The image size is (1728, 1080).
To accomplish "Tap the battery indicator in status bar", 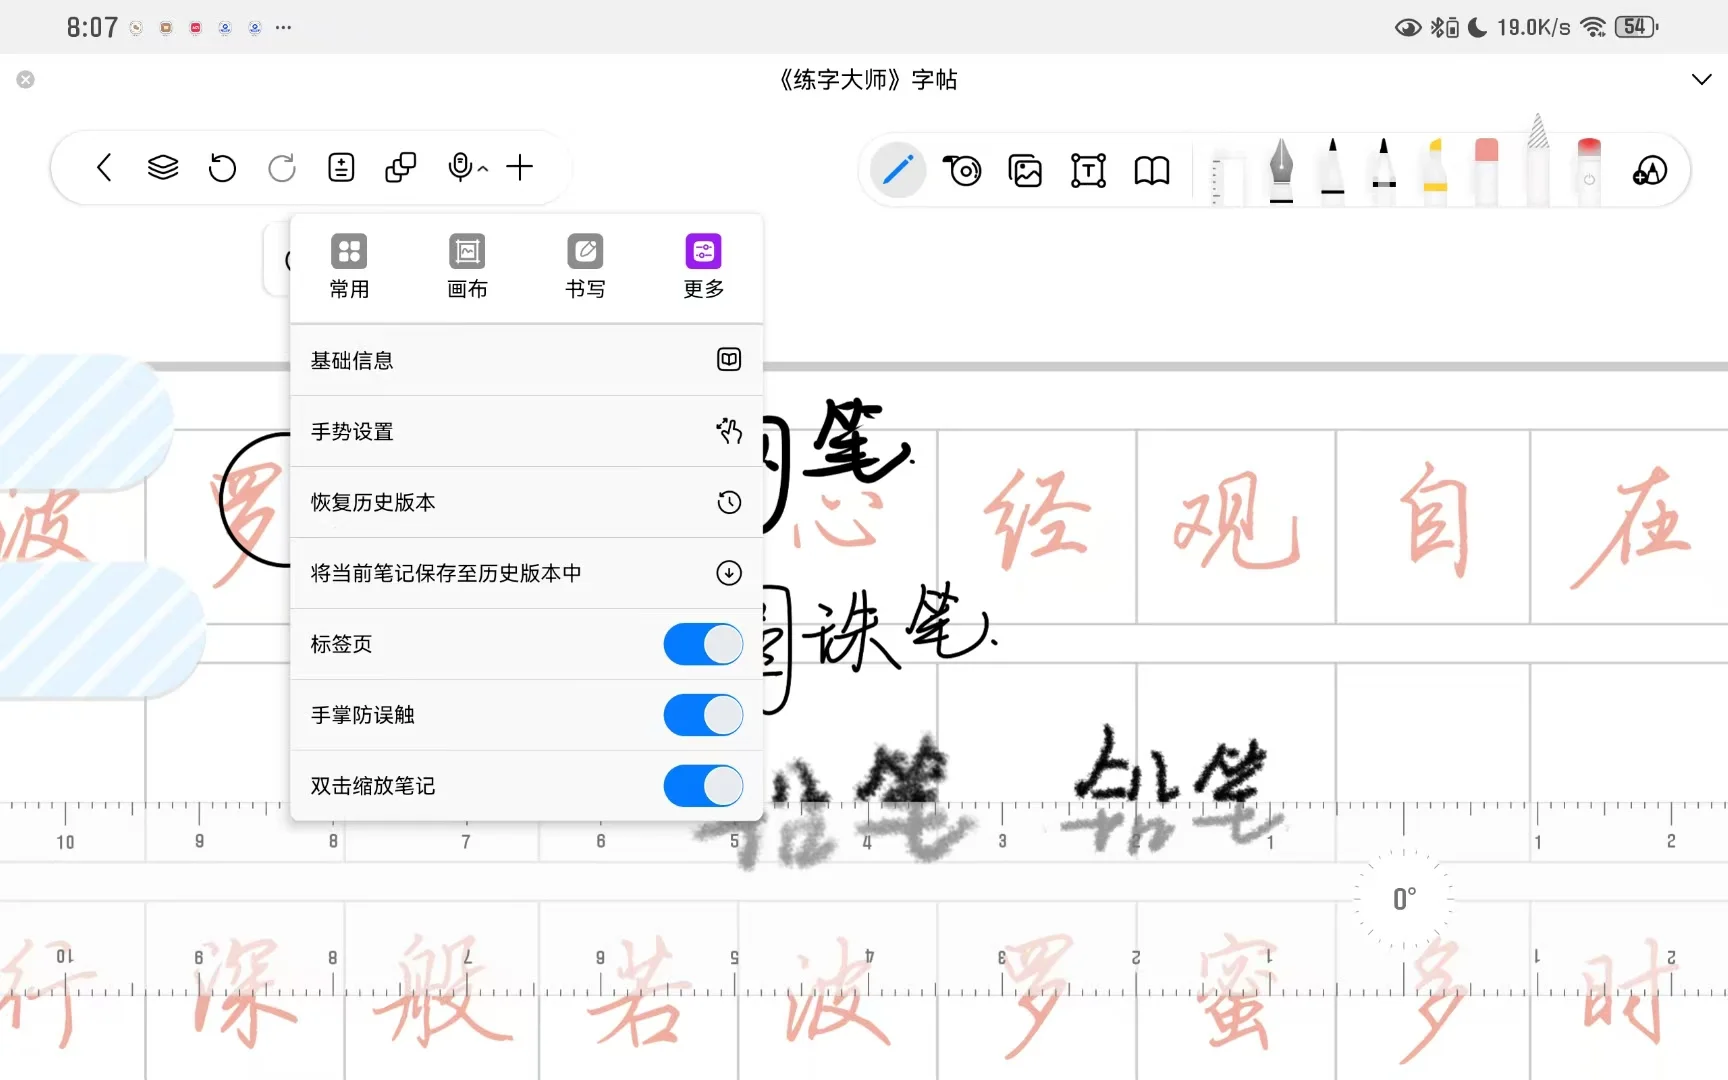I will click(1637, 27).
